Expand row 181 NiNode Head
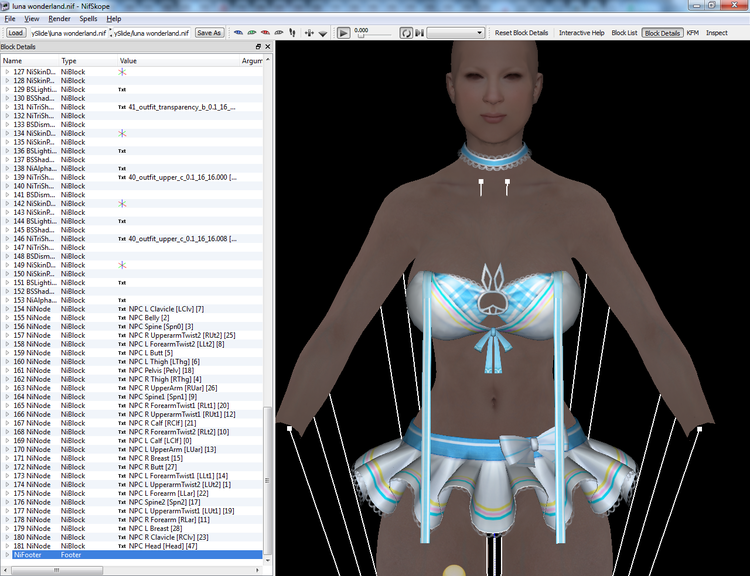 coord(7,546)
